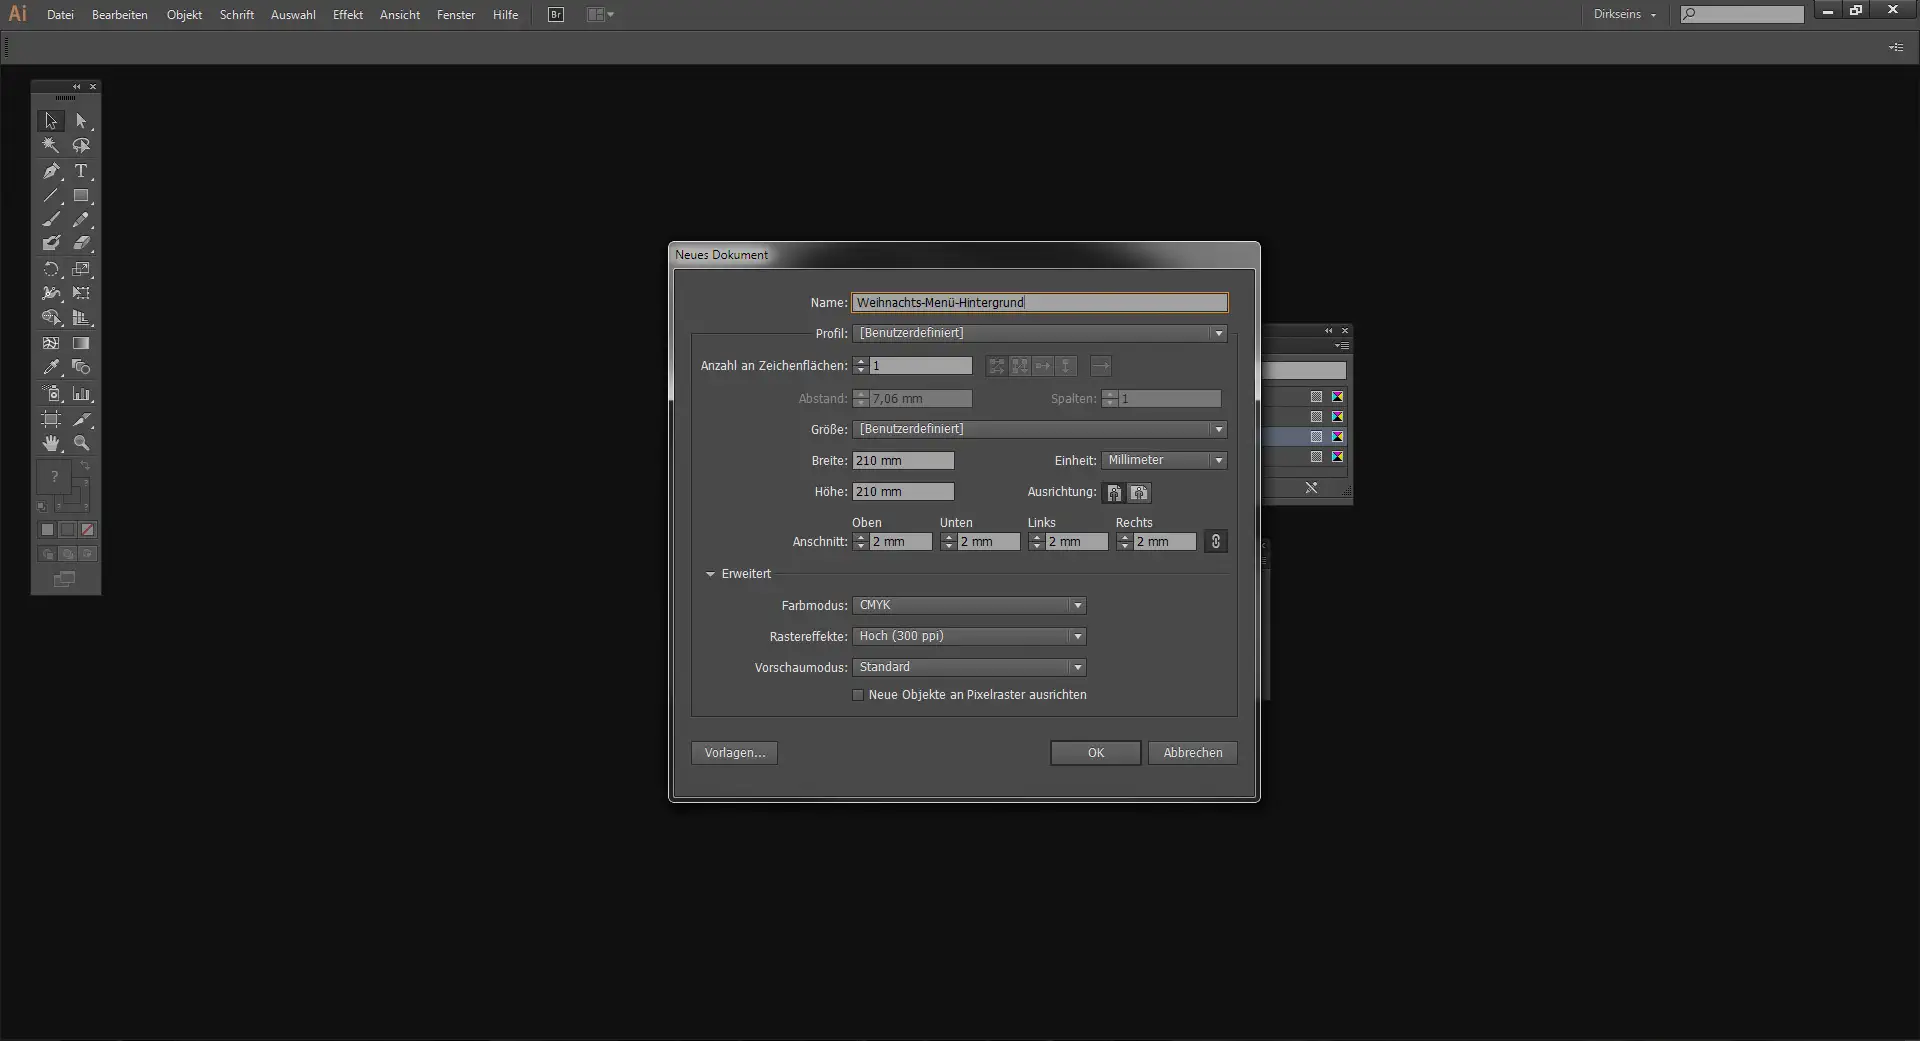Image resolution: width=1920 pixels, height=1041 pixels.
Task: Collapse the Erweitert section
Action: pyautogui.click(x=711, y=574)
